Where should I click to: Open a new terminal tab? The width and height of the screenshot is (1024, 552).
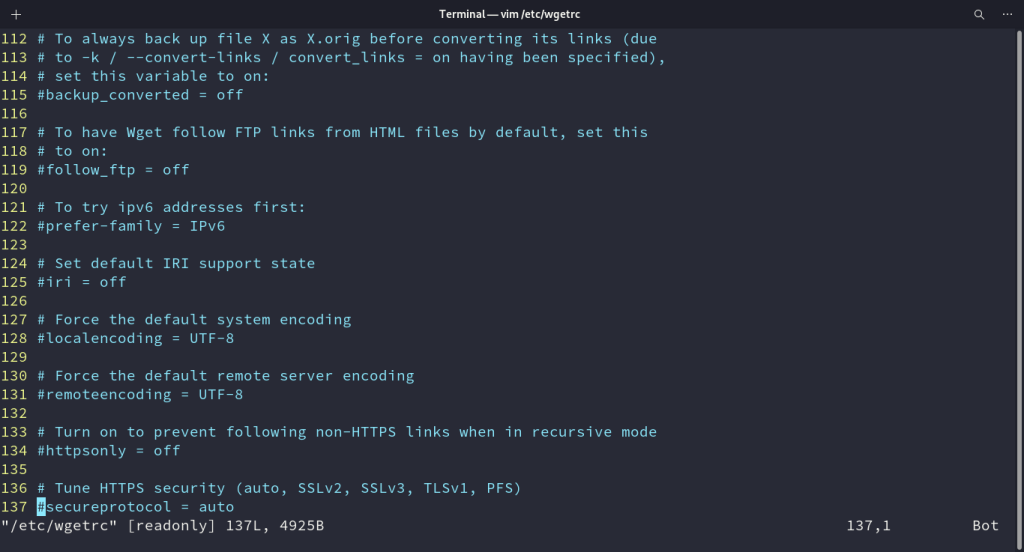pos(15,14)
